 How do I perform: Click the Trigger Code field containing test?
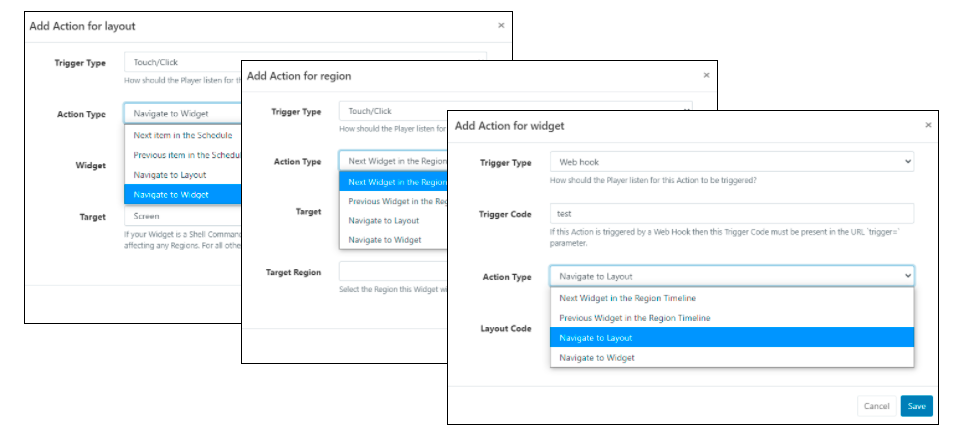pos(732,213)
